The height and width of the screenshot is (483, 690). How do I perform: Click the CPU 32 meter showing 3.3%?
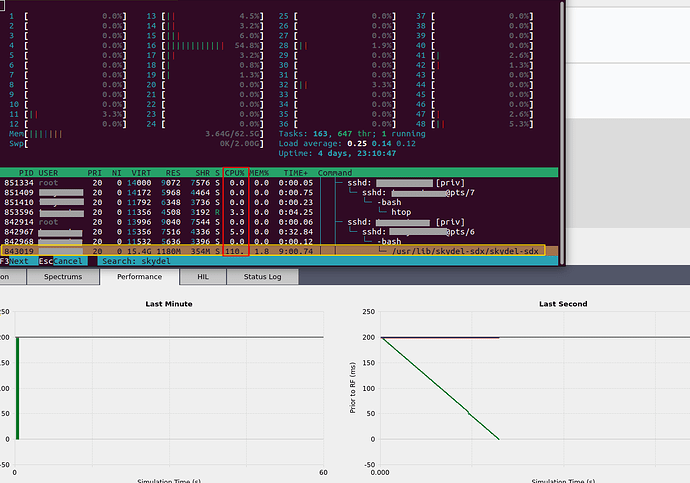[337, 85]
